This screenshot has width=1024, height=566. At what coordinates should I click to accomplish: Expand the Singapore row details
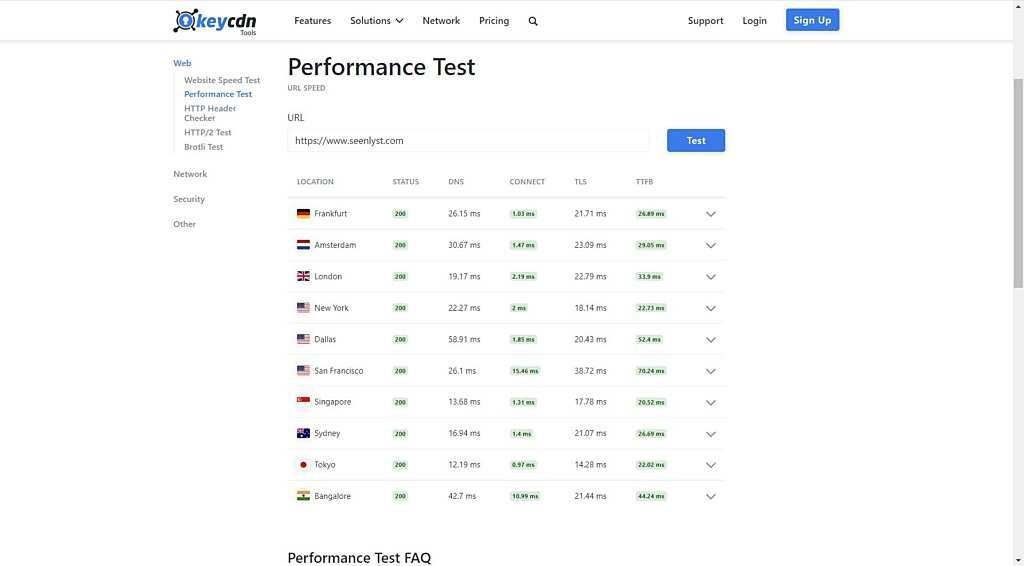coord(711,402)
